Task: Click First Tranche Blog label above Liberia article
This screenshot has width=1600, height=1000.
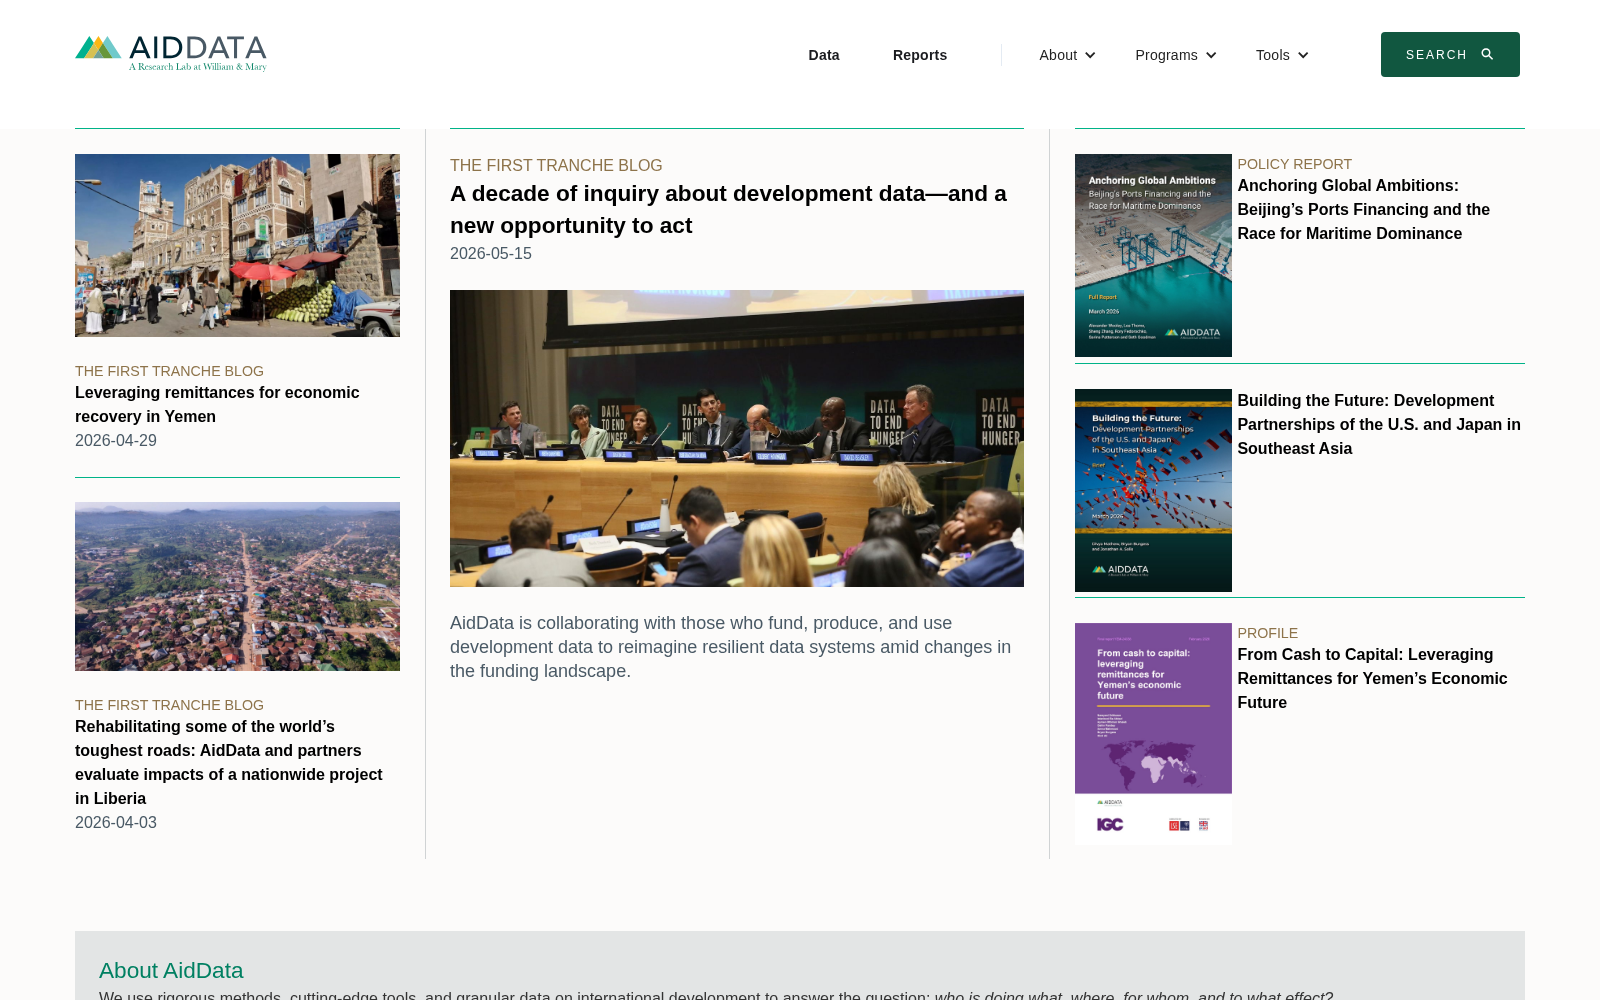Action: pyautogui.click(x=169, y=705)
